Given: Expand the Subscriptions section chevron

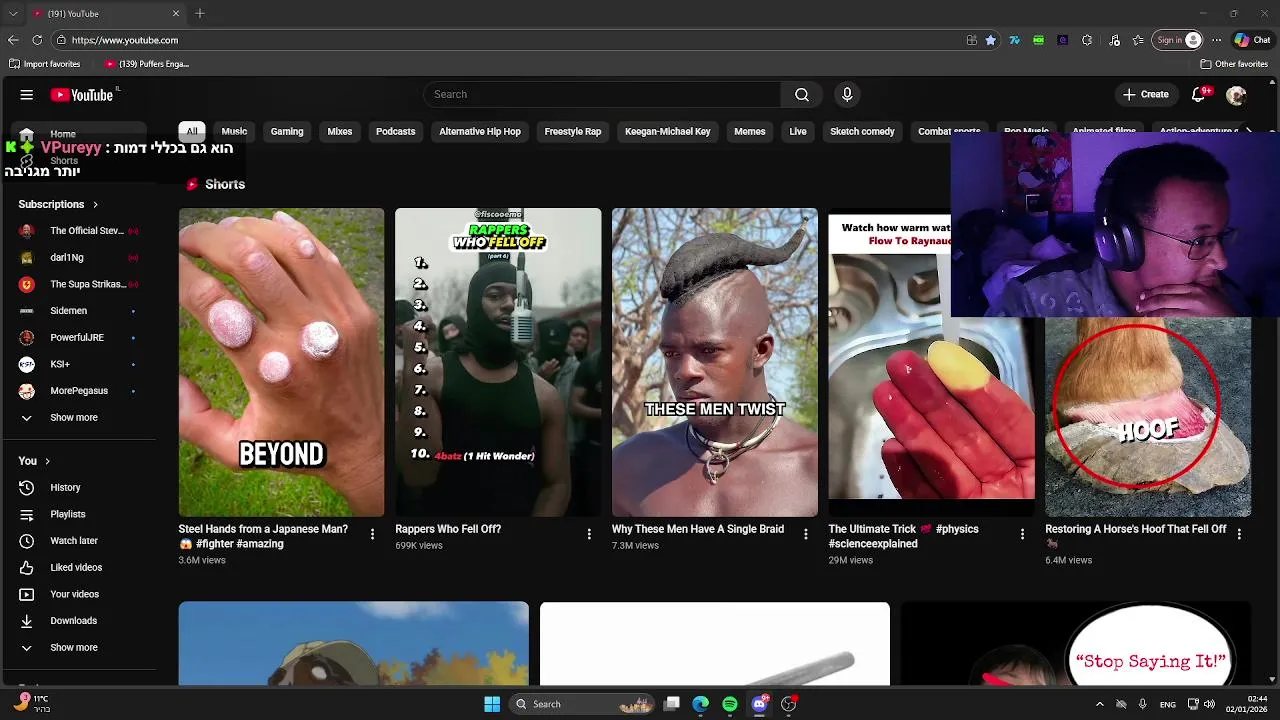Looking at the screenshot, I should (95, 205).
